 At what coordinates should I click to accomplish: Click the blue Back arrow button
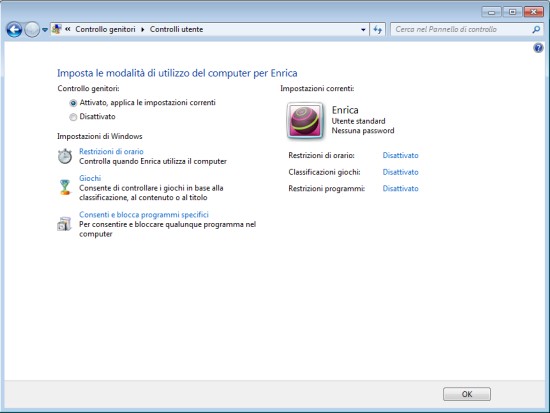tap(14, 29)
